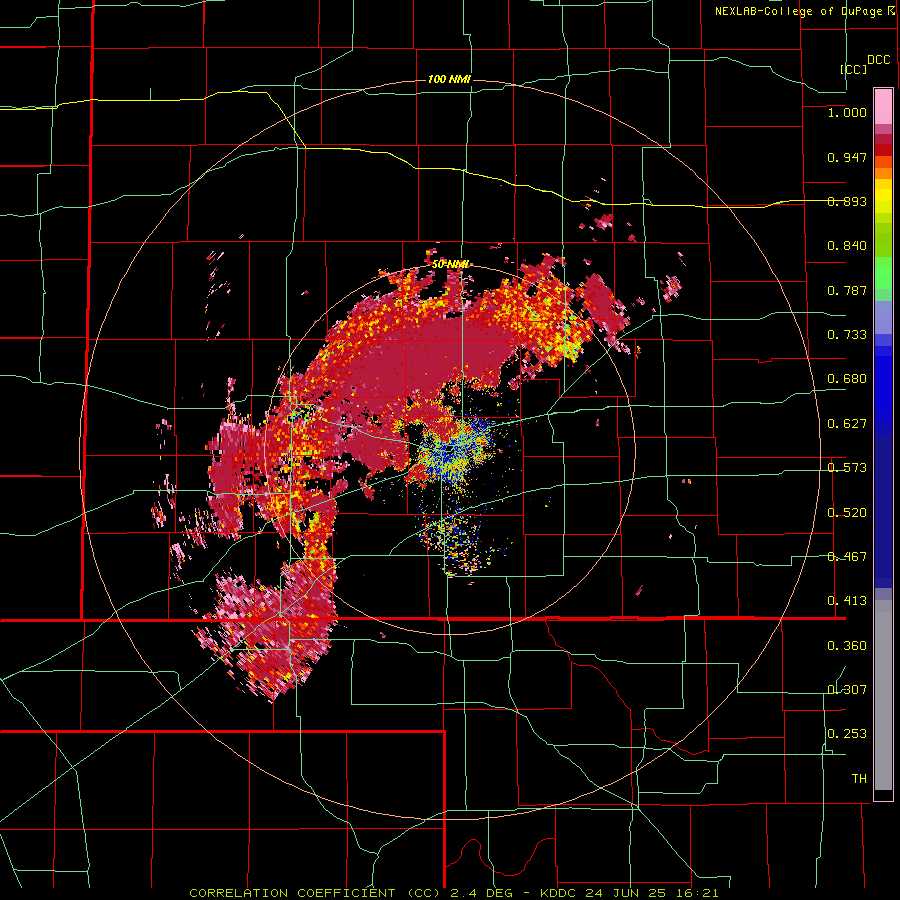Click the 50 NMI range ring label
The height and width of the screenshot is (900, 900).
pyautogui.click(x=450, y=264)
